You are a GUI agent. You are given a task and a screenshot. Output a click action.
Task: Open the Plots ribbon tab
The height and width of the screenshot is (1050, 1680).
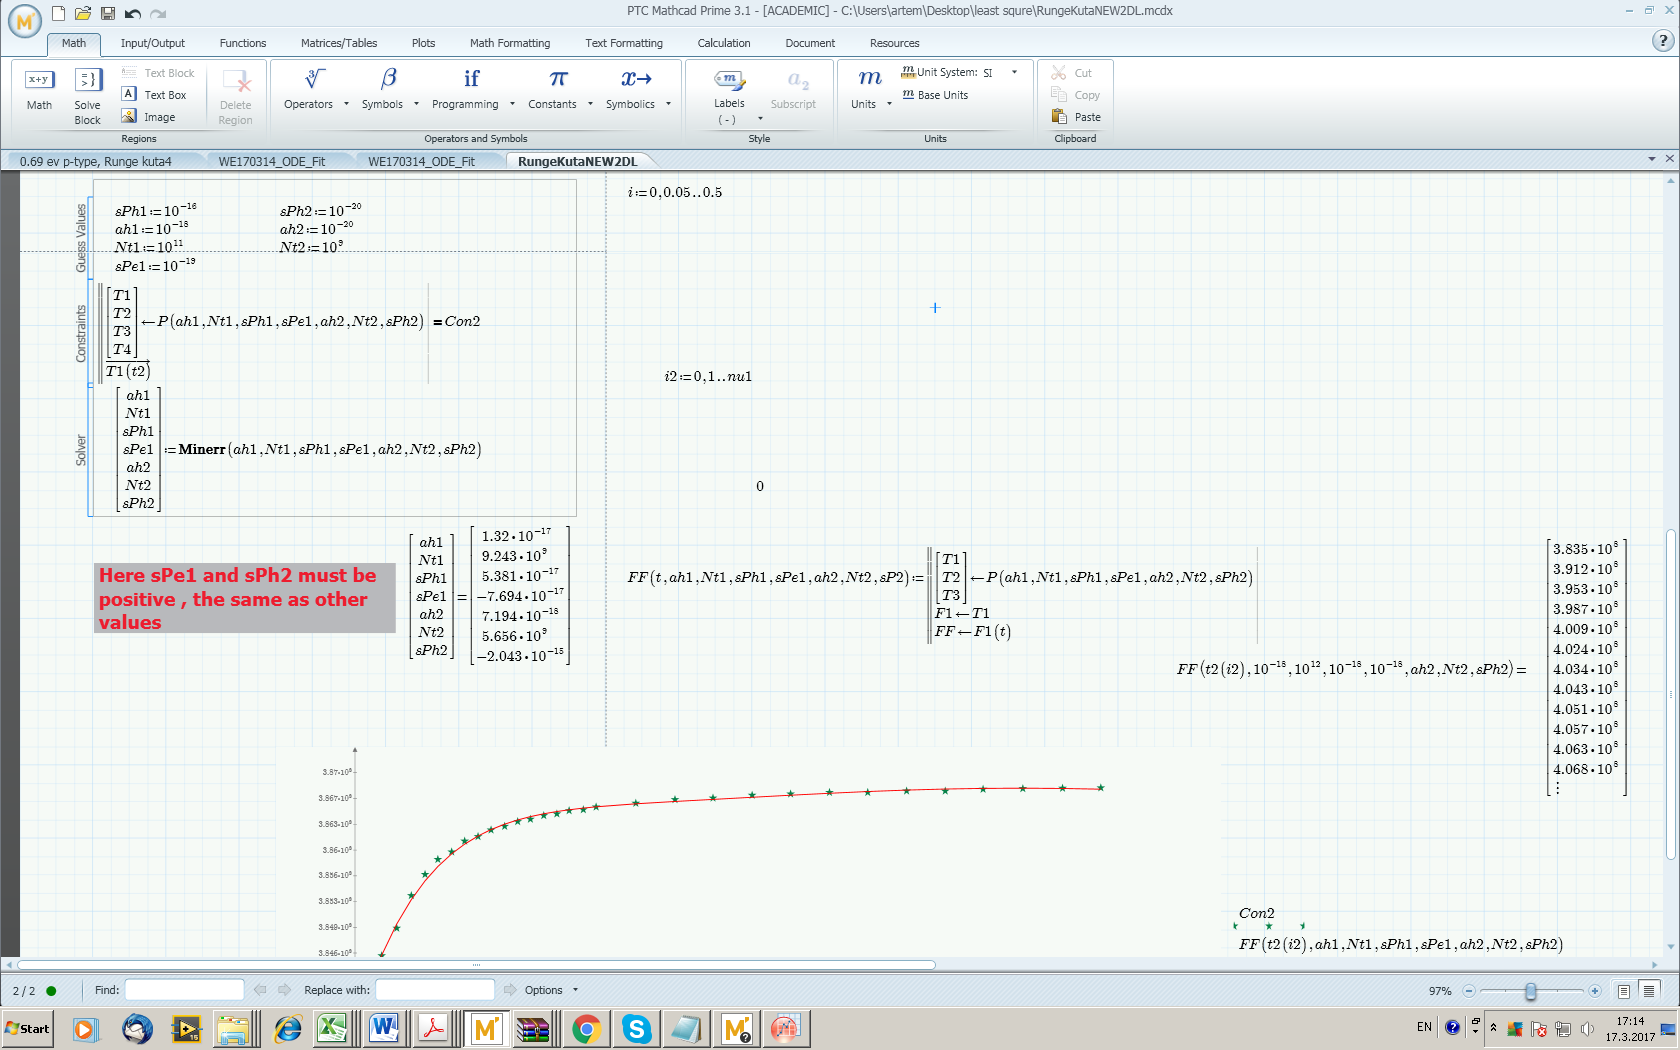point(423,43)
